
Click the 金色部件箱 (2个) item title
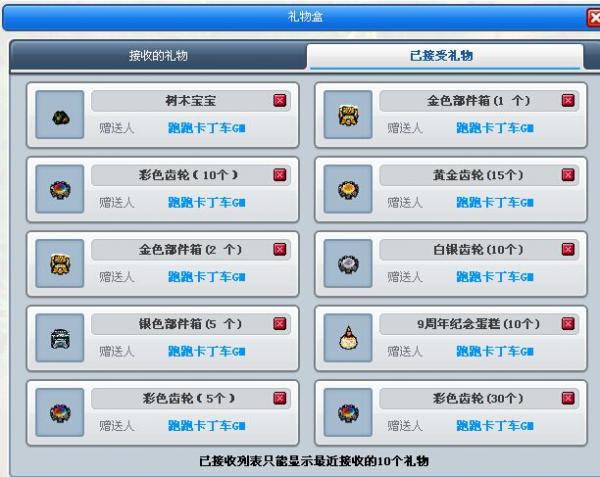(x=190, y=250)
